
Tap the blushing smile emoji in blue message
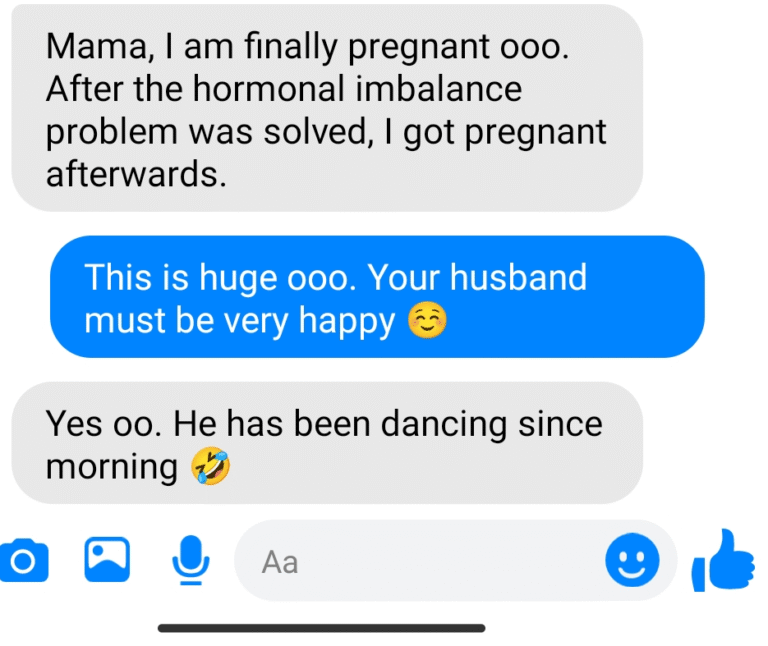[427, 320]
